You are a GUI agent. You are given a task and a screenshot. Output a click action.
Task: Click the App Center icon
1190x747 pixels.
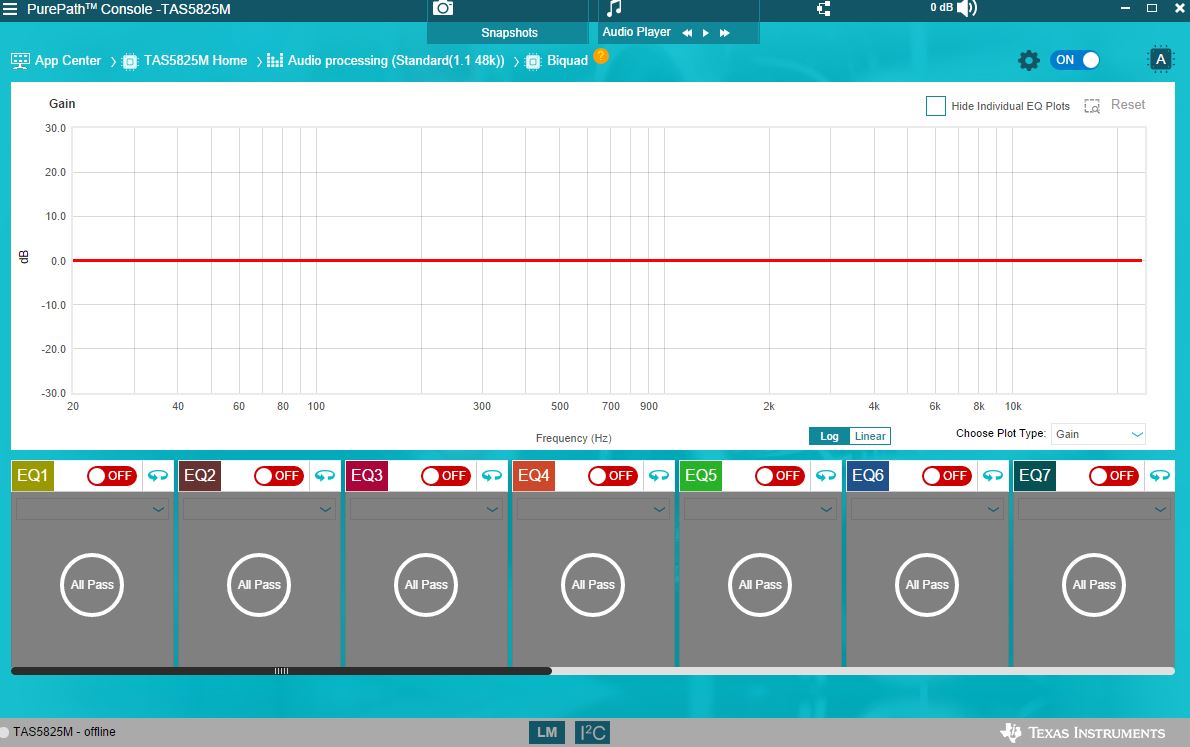pyautogui.click(x=20, y=61)
